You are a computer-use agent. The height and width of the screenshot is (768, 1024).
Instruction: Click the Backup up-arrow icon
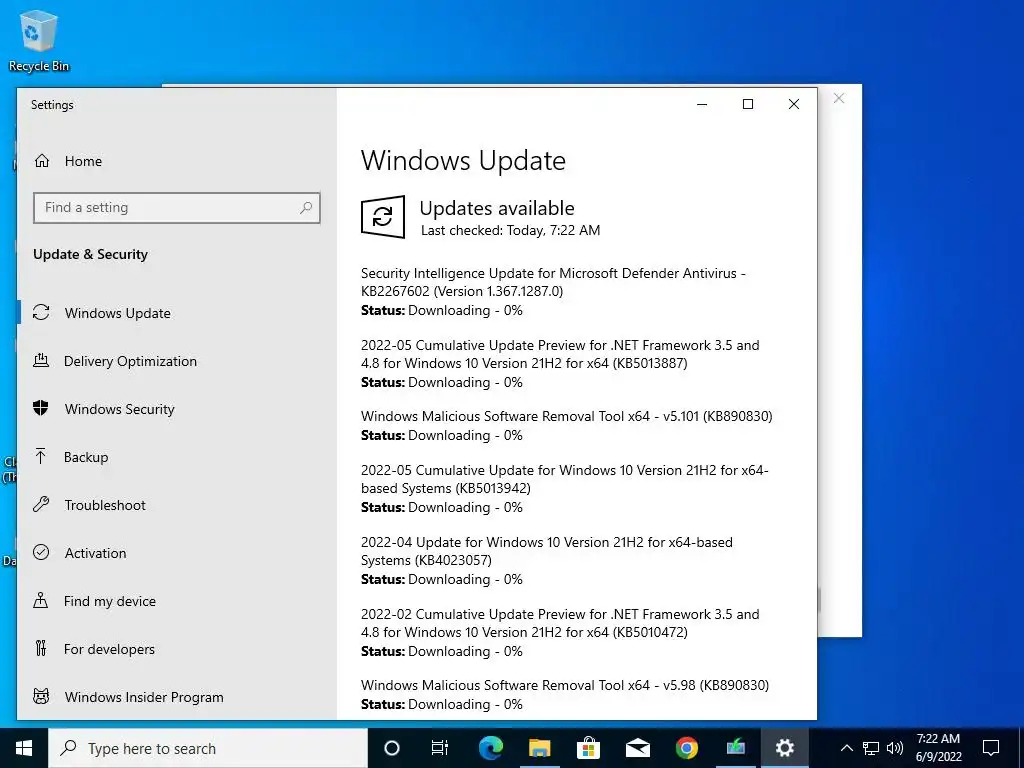tap(40, 456)
